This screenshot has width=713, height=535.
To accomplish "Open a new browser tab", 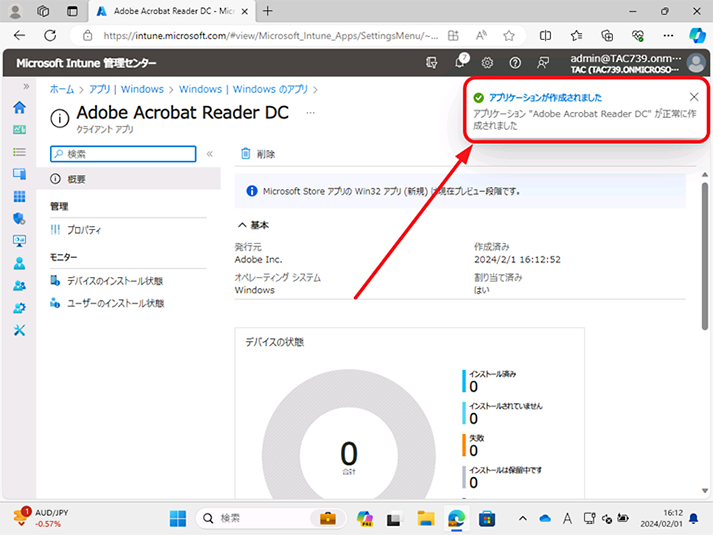I will [x=268, y=11].
